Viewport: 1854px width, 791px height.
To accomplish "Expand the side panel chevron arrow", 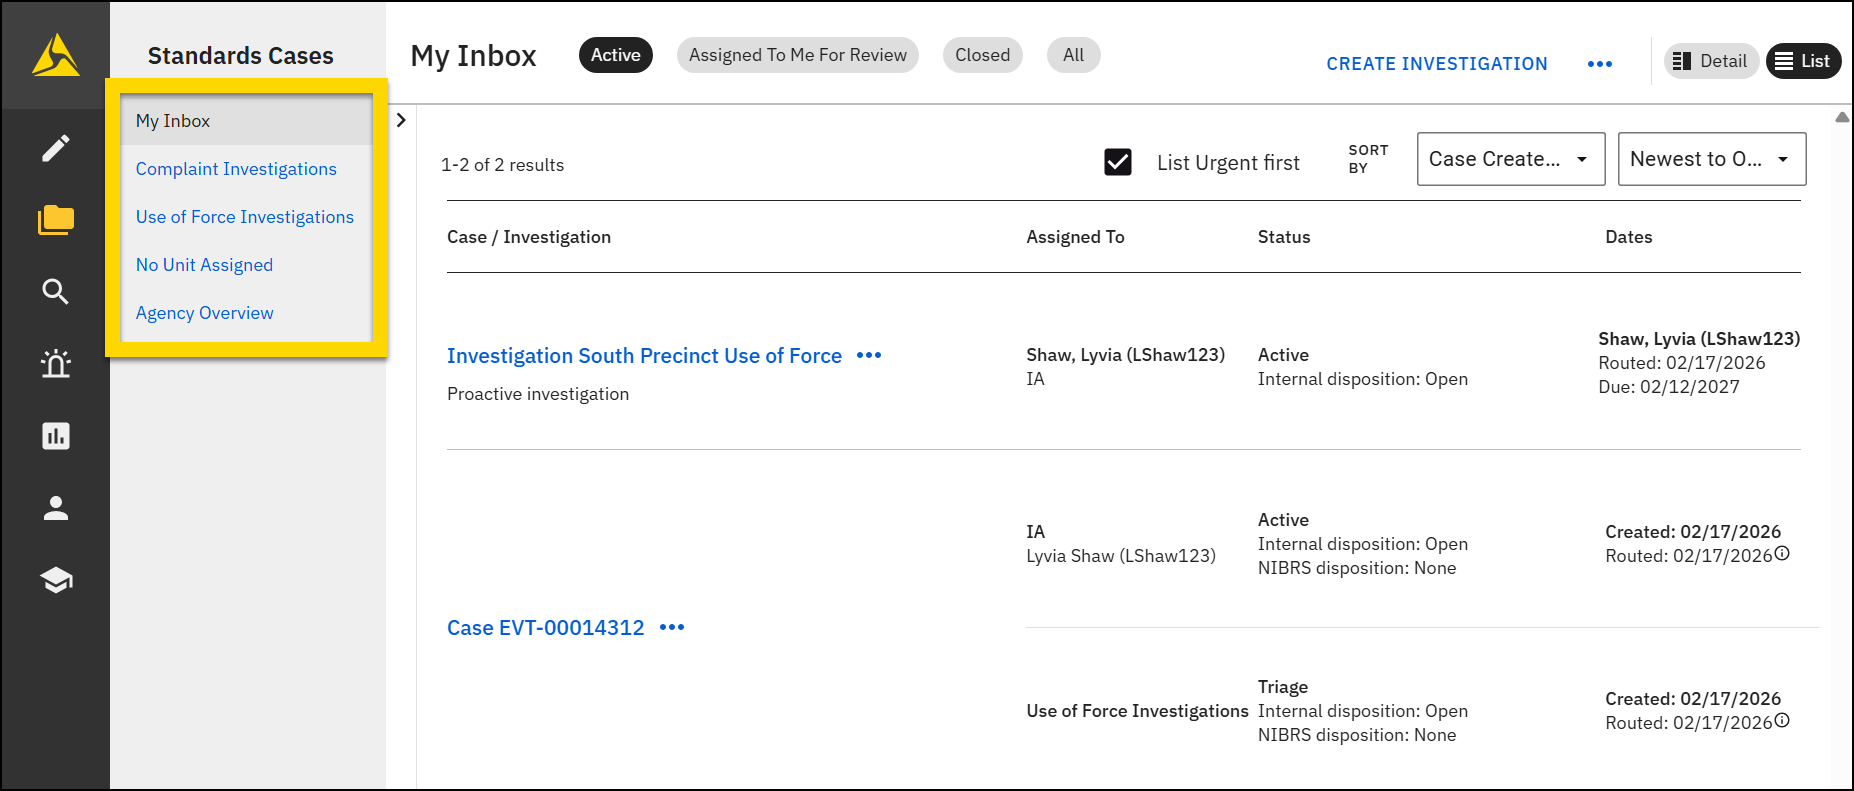I will [401, 120].
